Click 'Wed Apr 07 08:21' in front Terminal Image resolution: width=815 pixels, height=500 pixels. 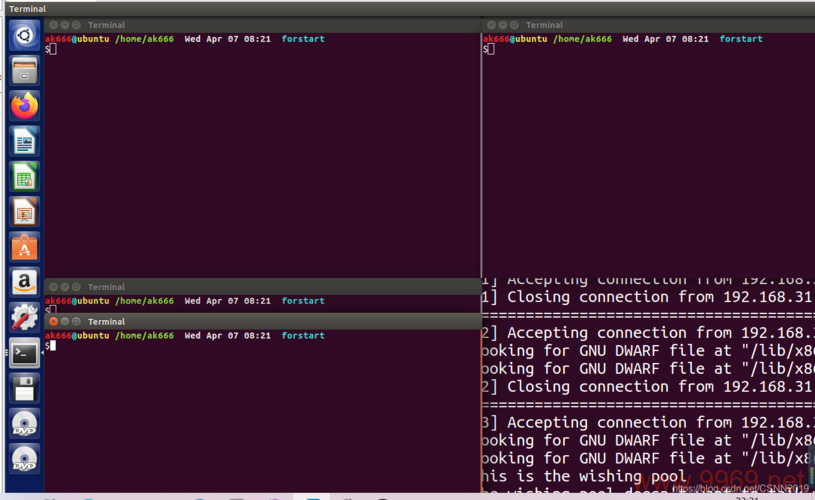coord(228,336)
